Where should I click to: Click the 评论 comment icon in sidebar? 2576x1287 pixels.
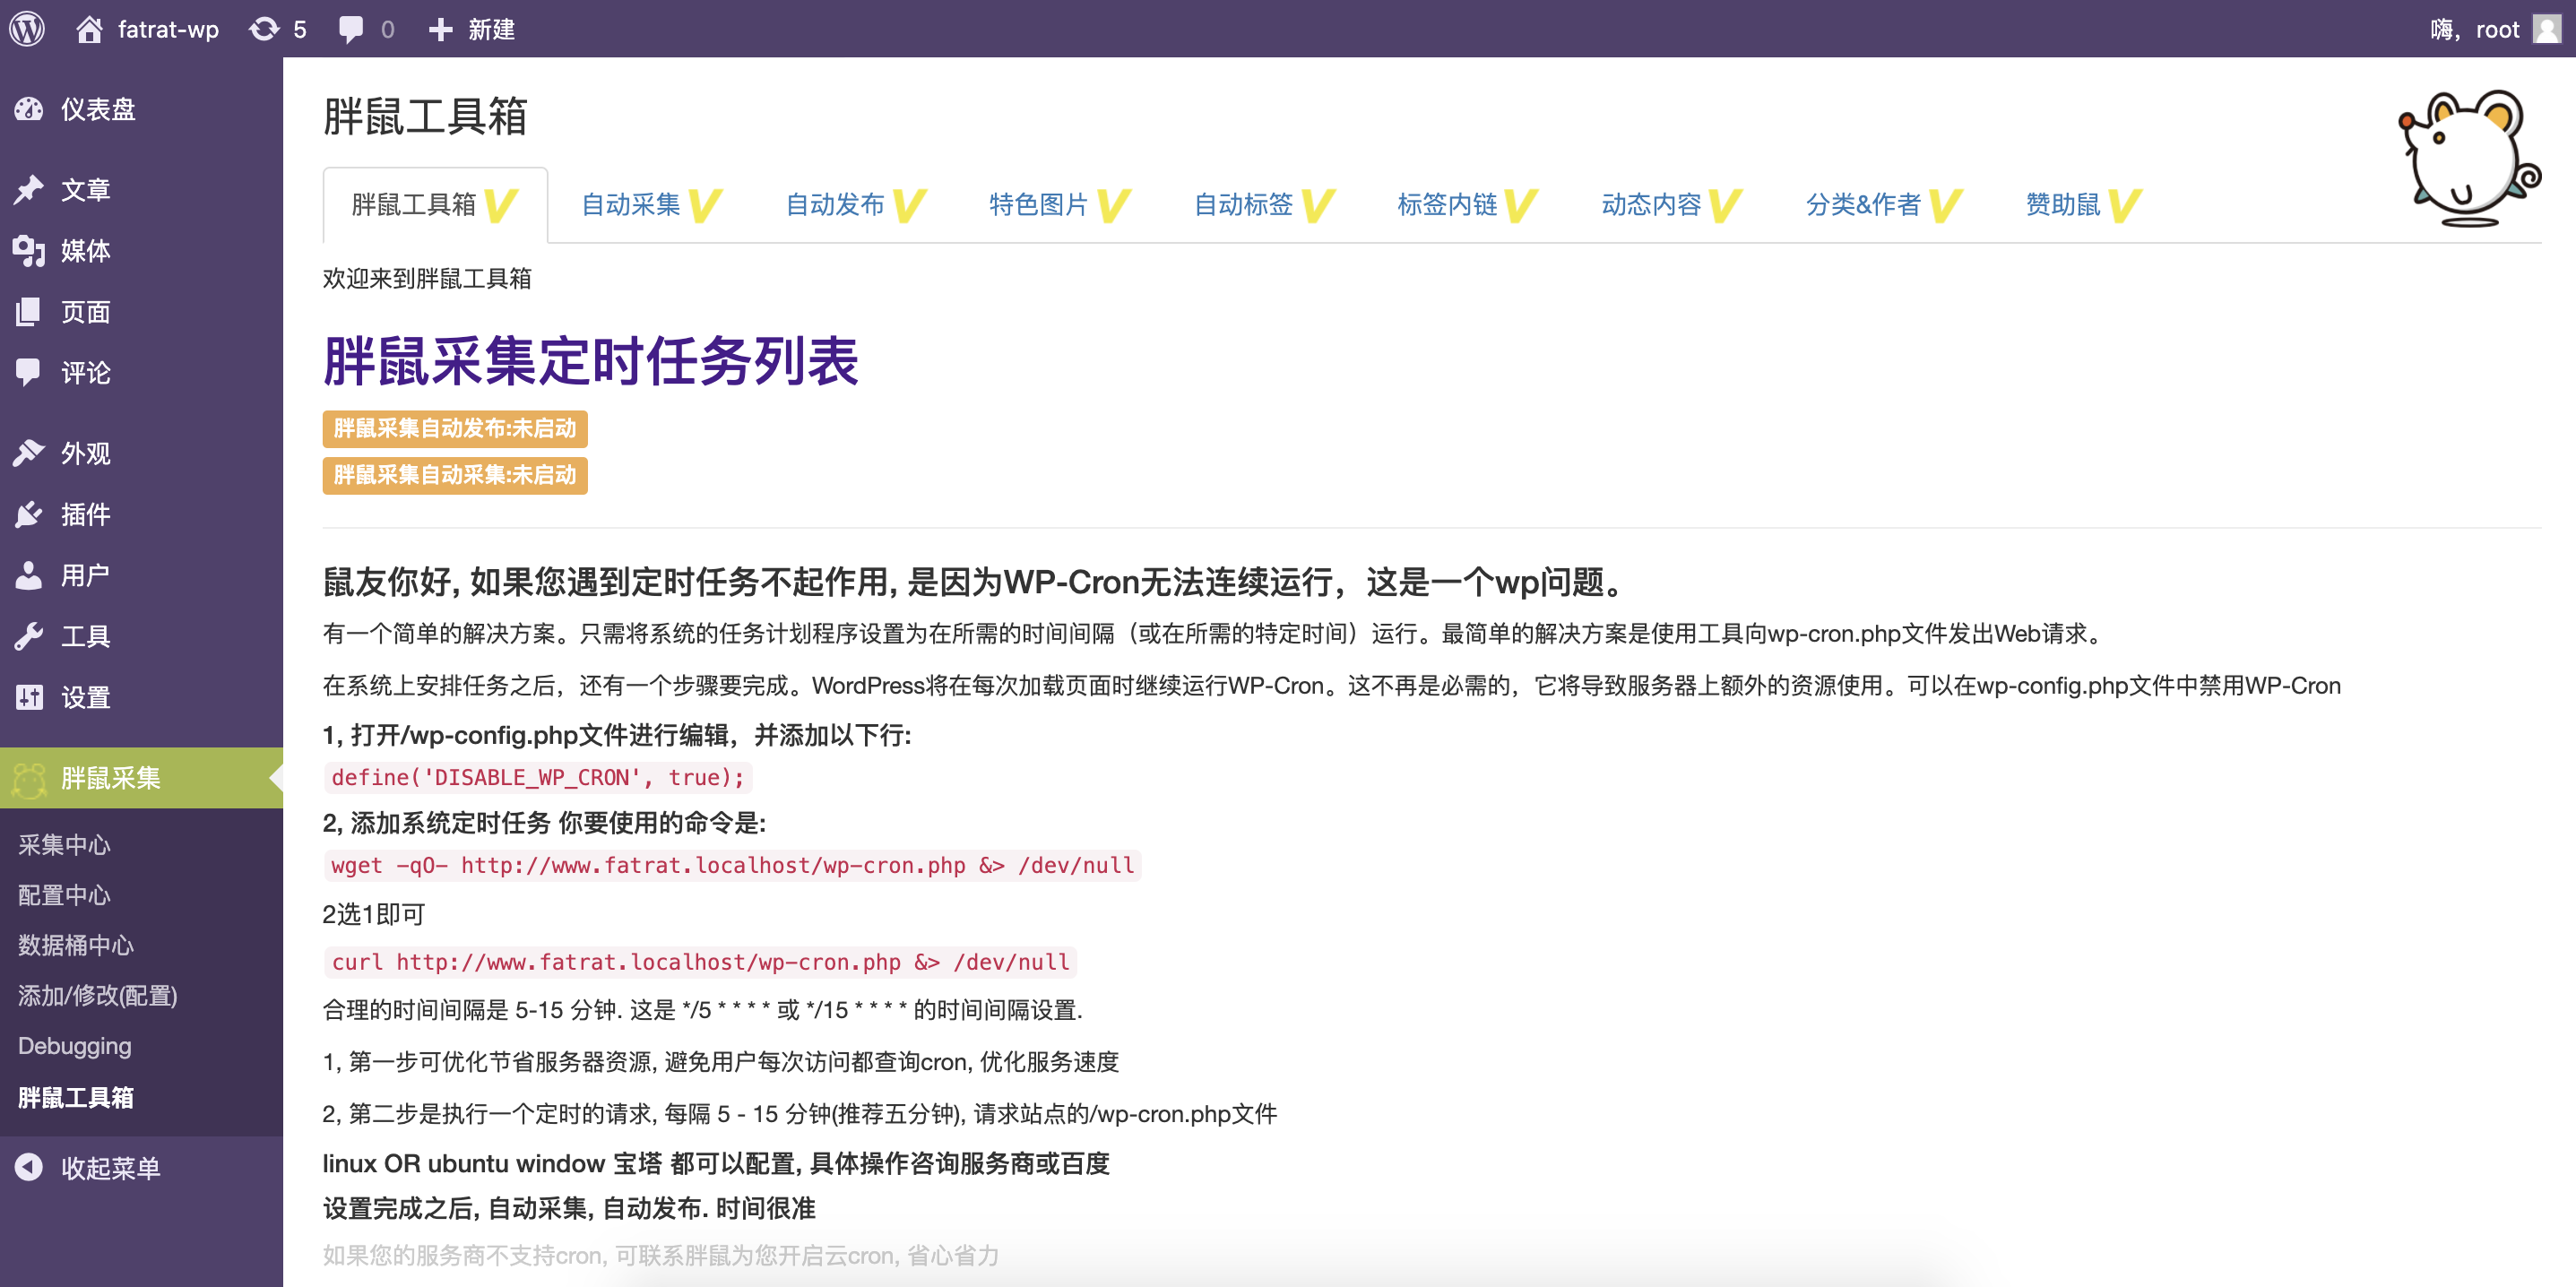[x=29, y=372]
